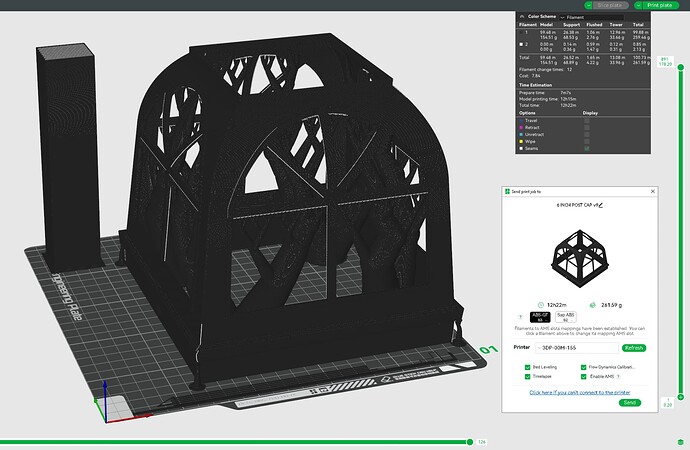
Task: Change AMS mapping for ABS-GF filament
Action: click(540, 317)
